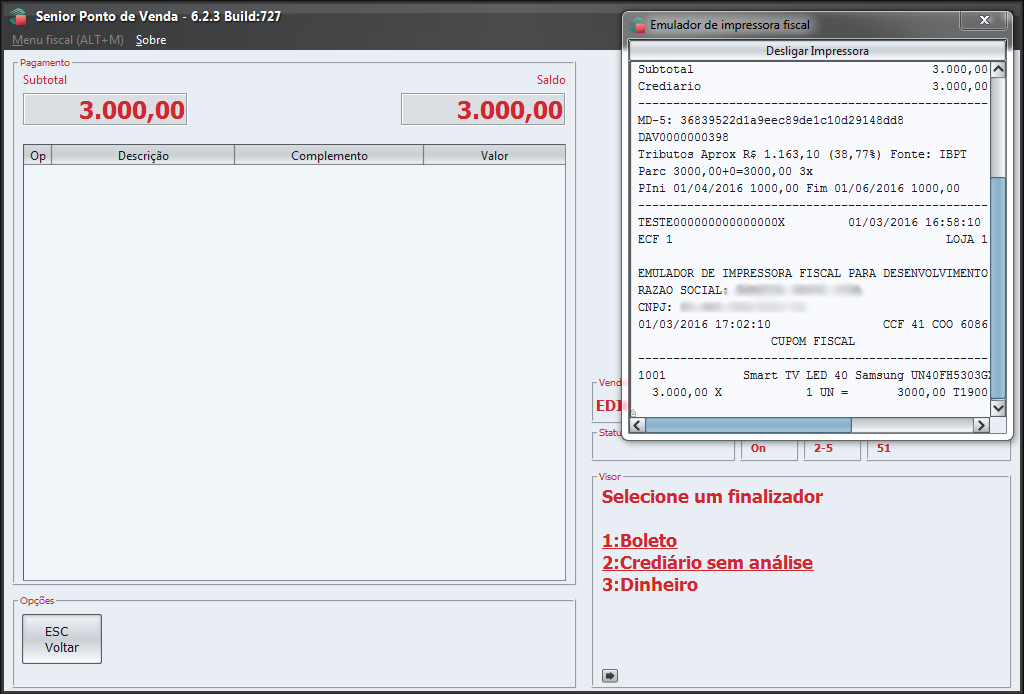Click scroll up arrow in printer emulator

998,69
